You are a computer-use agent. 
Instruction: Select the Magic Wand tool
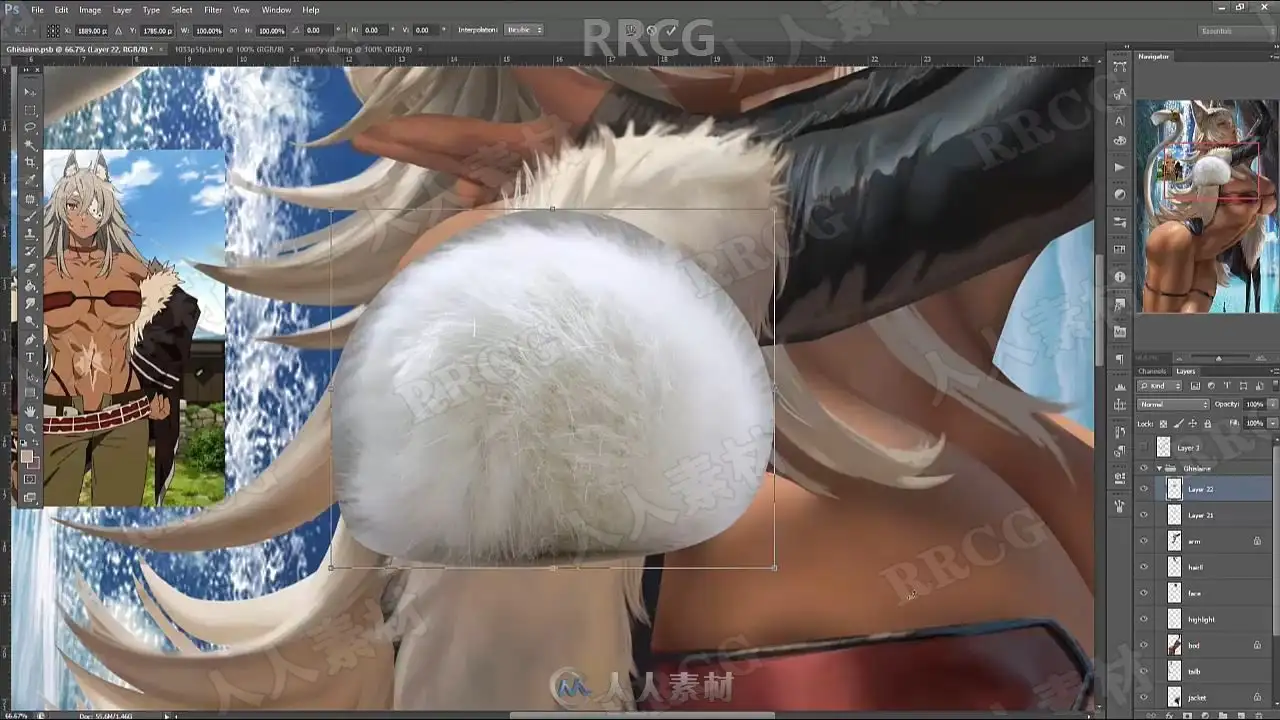[30, 146]
